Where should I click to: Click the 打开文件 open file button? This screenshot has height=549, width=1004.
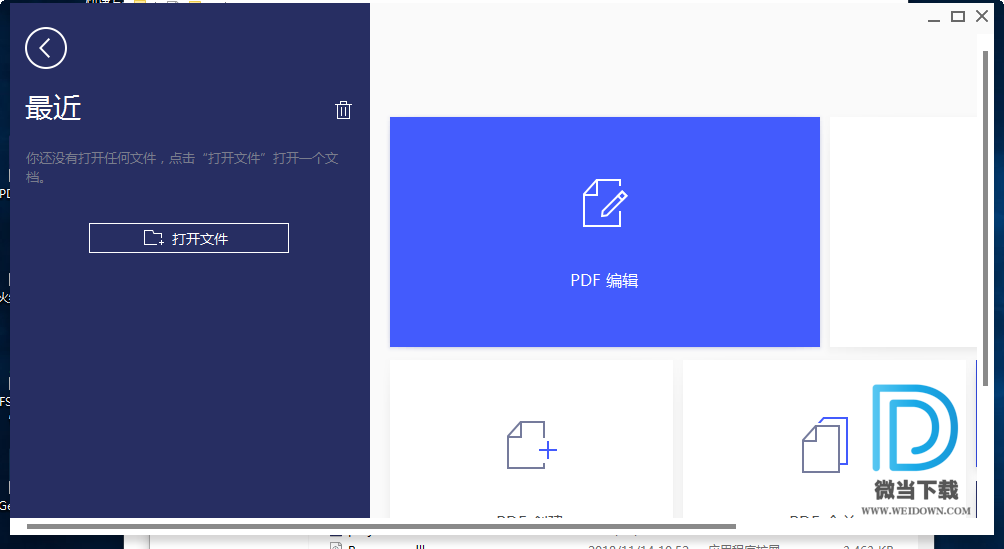(x=189, y=238)
